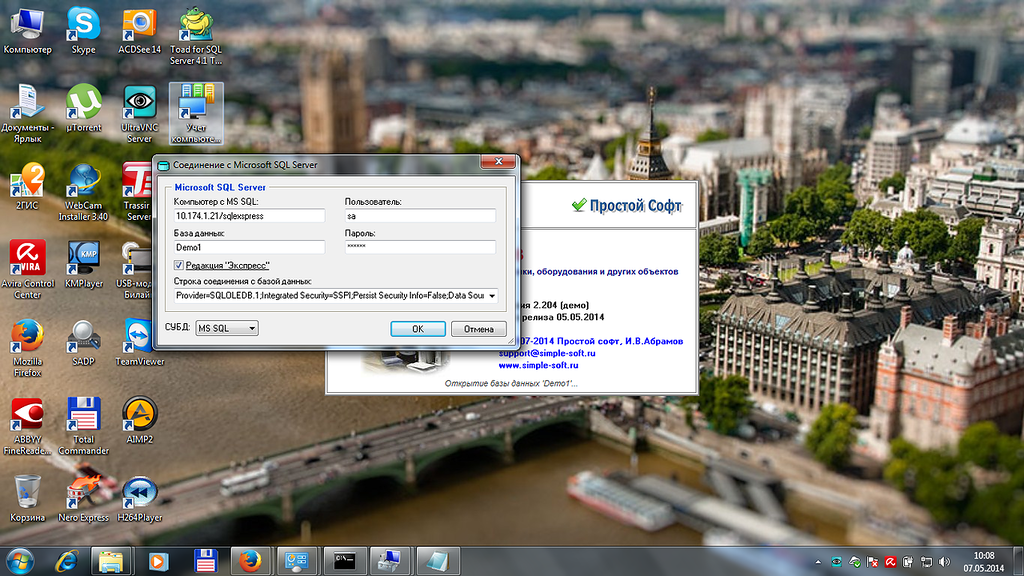This screenshot has height=576, width=1024.
Task: Open the TeamViewer desktop shortcut
Action: 139,339
